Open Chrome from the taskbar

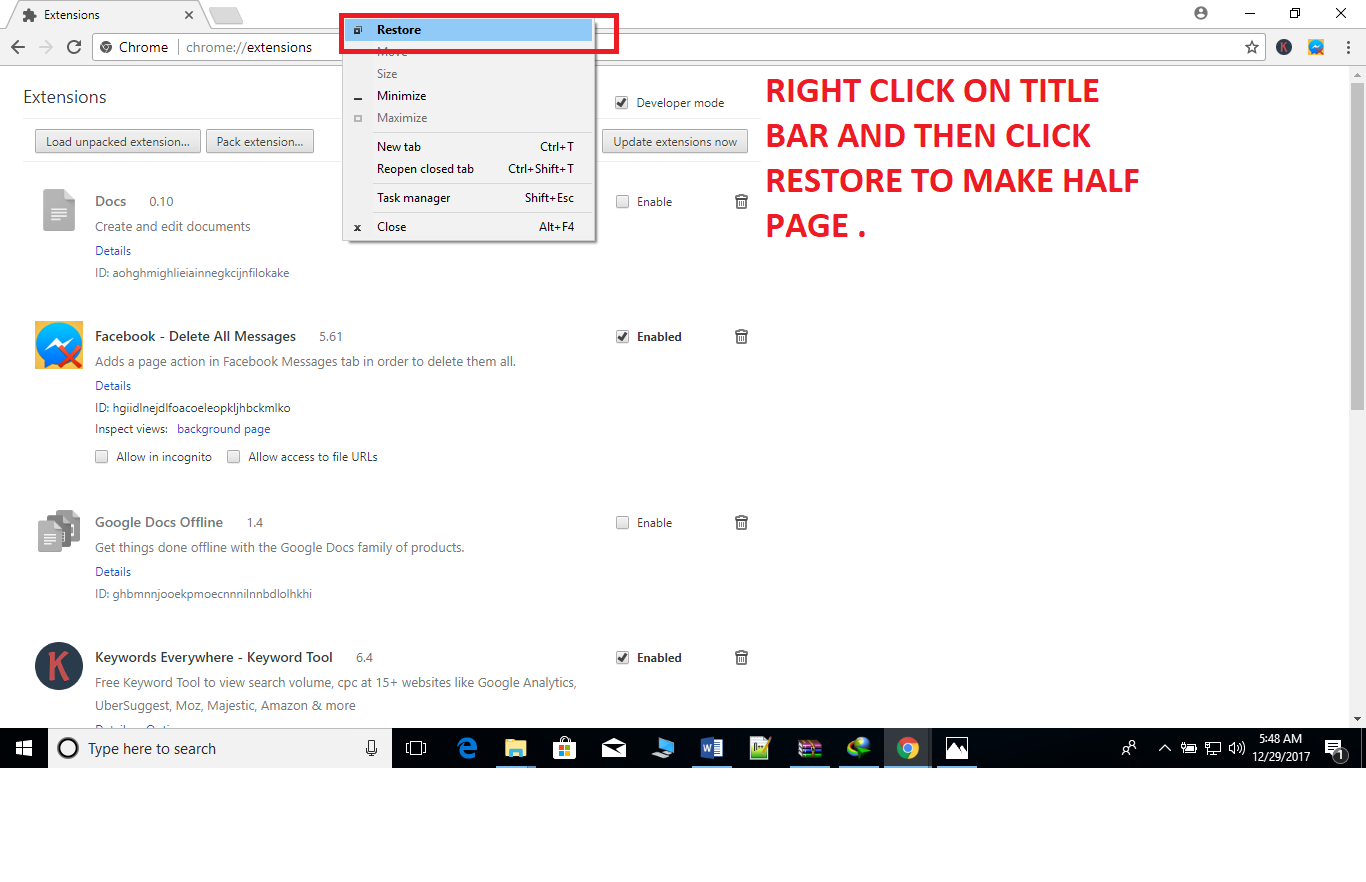click(907, 748)
